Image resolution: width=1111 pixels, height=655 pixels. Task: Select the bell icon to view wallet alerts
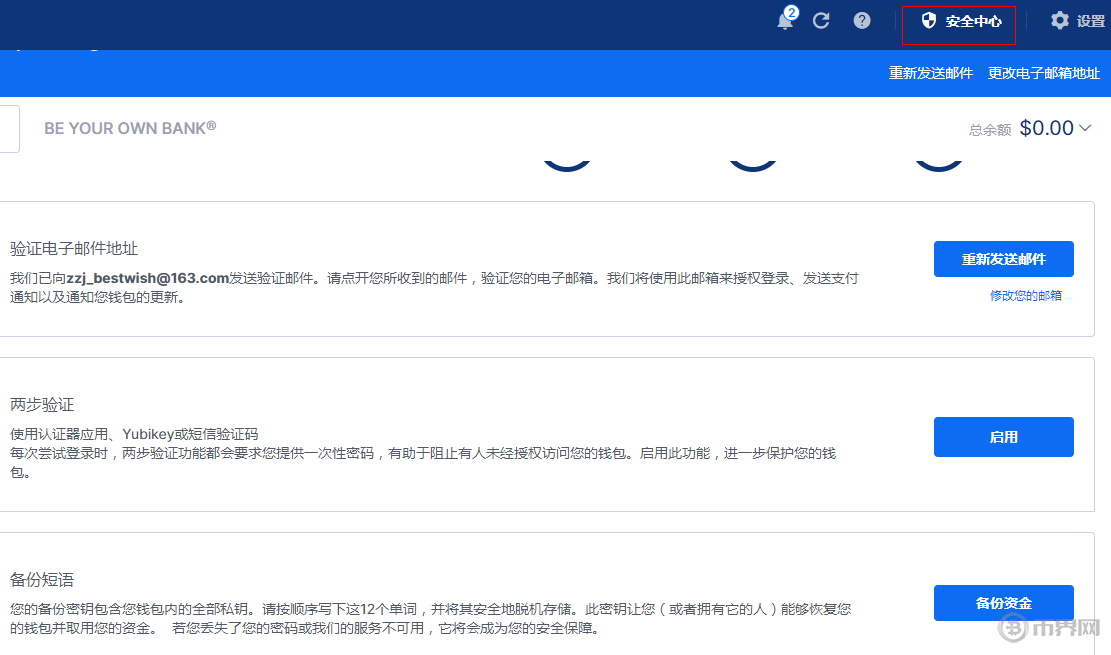(x=785, y=20)
